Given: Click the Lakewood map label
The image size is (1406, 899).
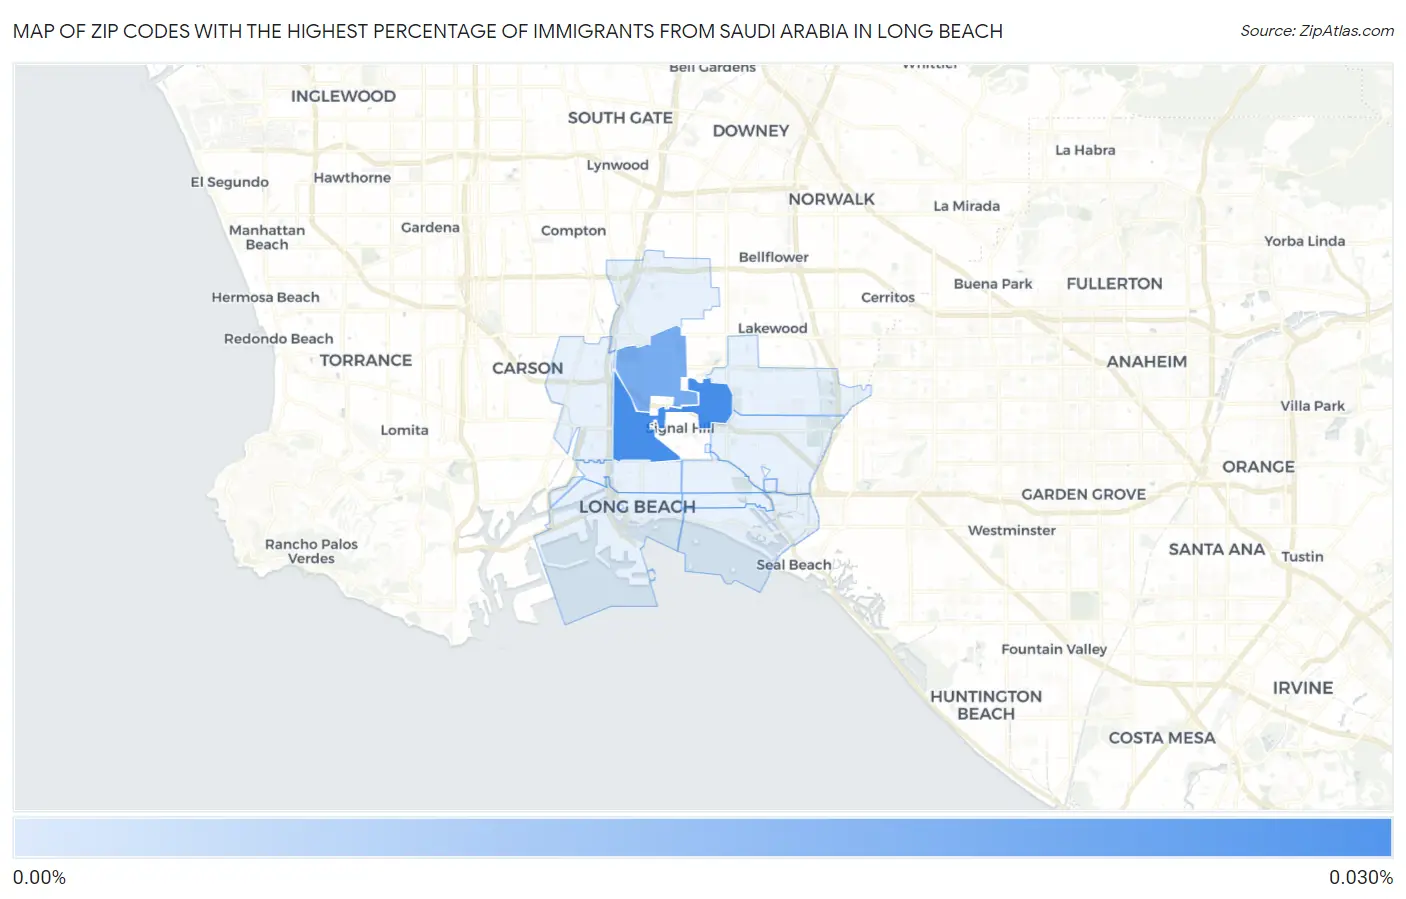Looking at the screenshot, I should coord(772,328).
